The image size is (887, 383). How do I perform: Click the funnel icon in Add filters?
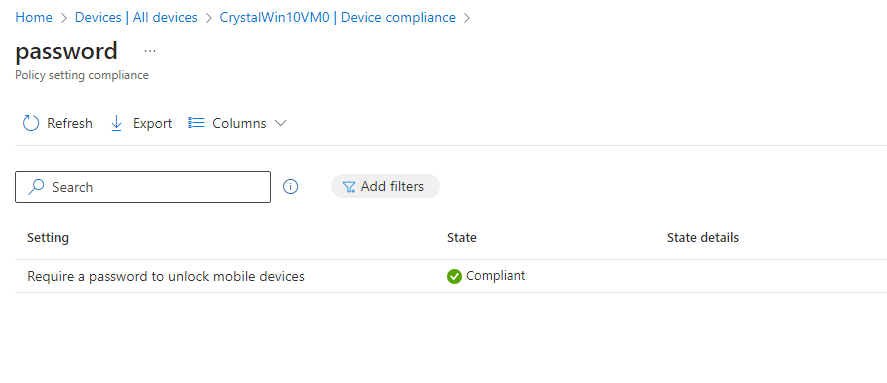click(x=349, y=187)
